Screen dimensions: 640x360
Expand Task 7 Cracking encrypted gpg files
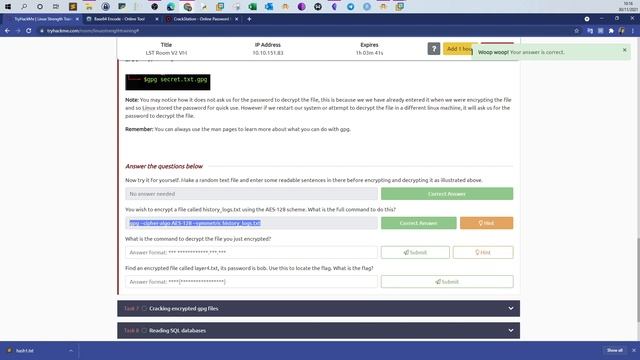point(318,309)
